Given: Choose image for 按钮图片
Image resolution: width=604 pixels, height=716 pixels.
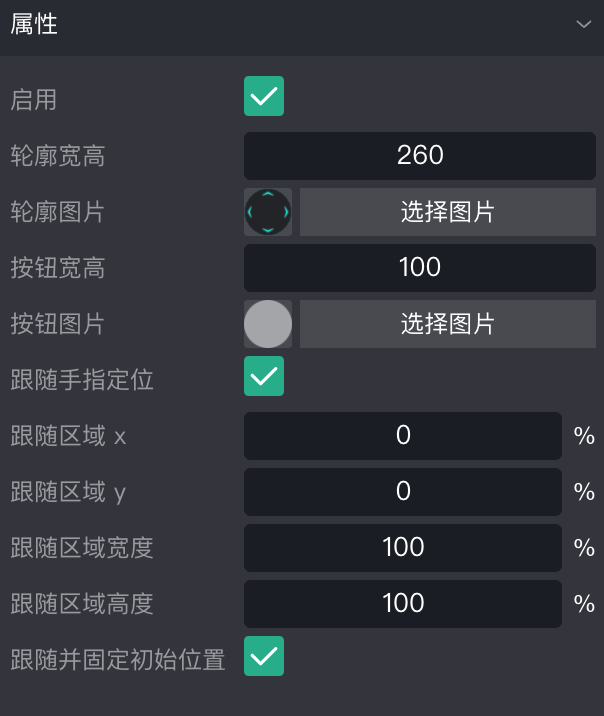Looking at the screenshot, I should (x=447, y=324).
